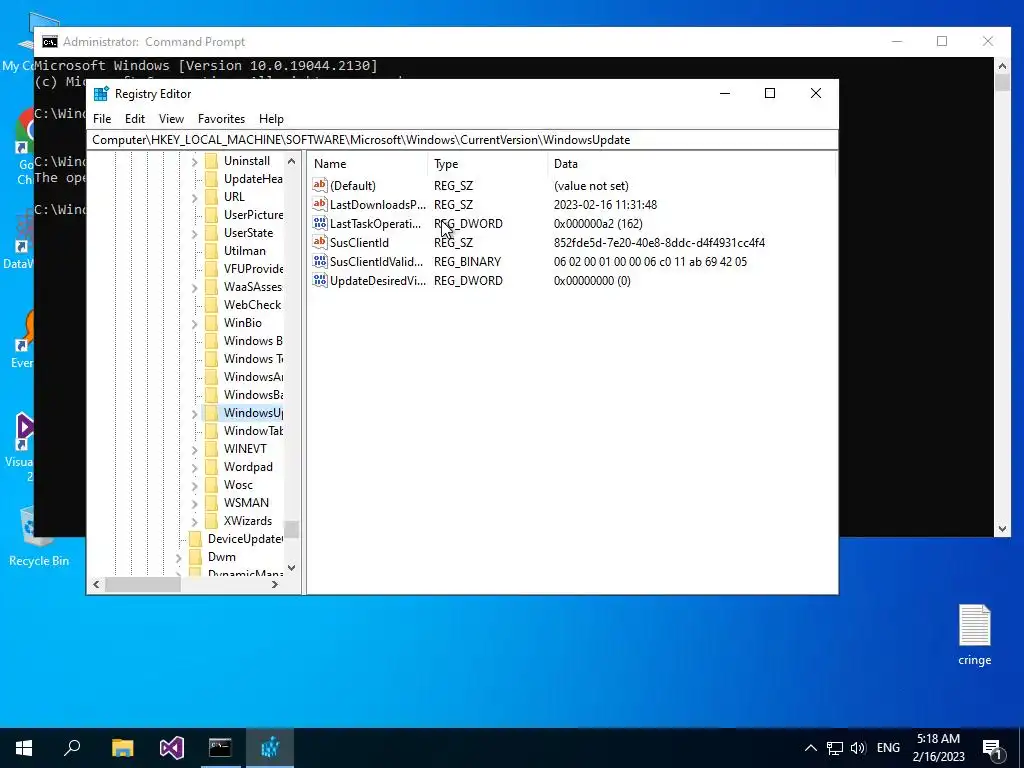This screenshot has height=768, width=1024.
Task: Select the WinBio folder icon in tree
Action: tap(211, 323)
